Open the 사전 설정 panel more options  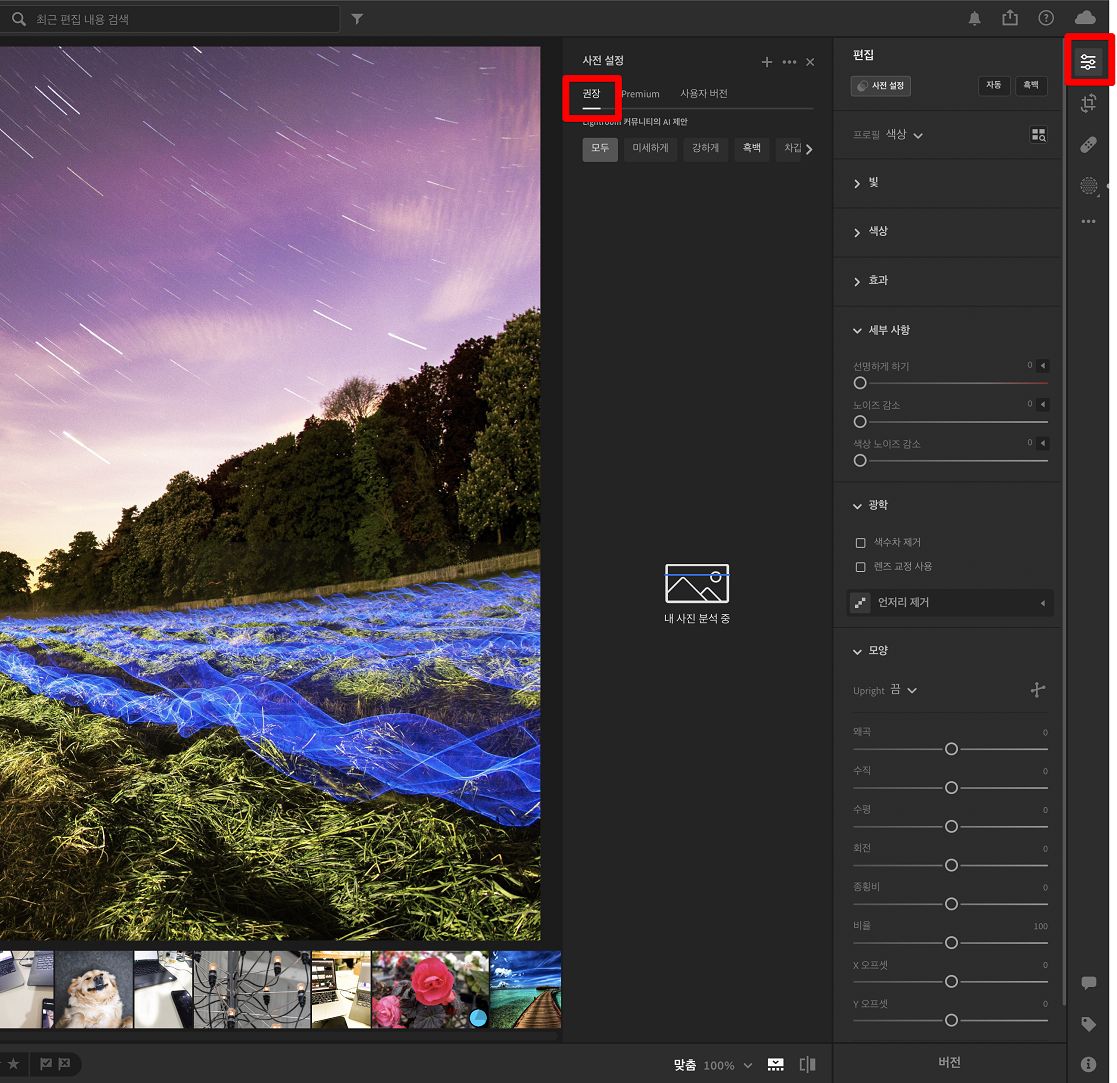[x=789, y=62]
